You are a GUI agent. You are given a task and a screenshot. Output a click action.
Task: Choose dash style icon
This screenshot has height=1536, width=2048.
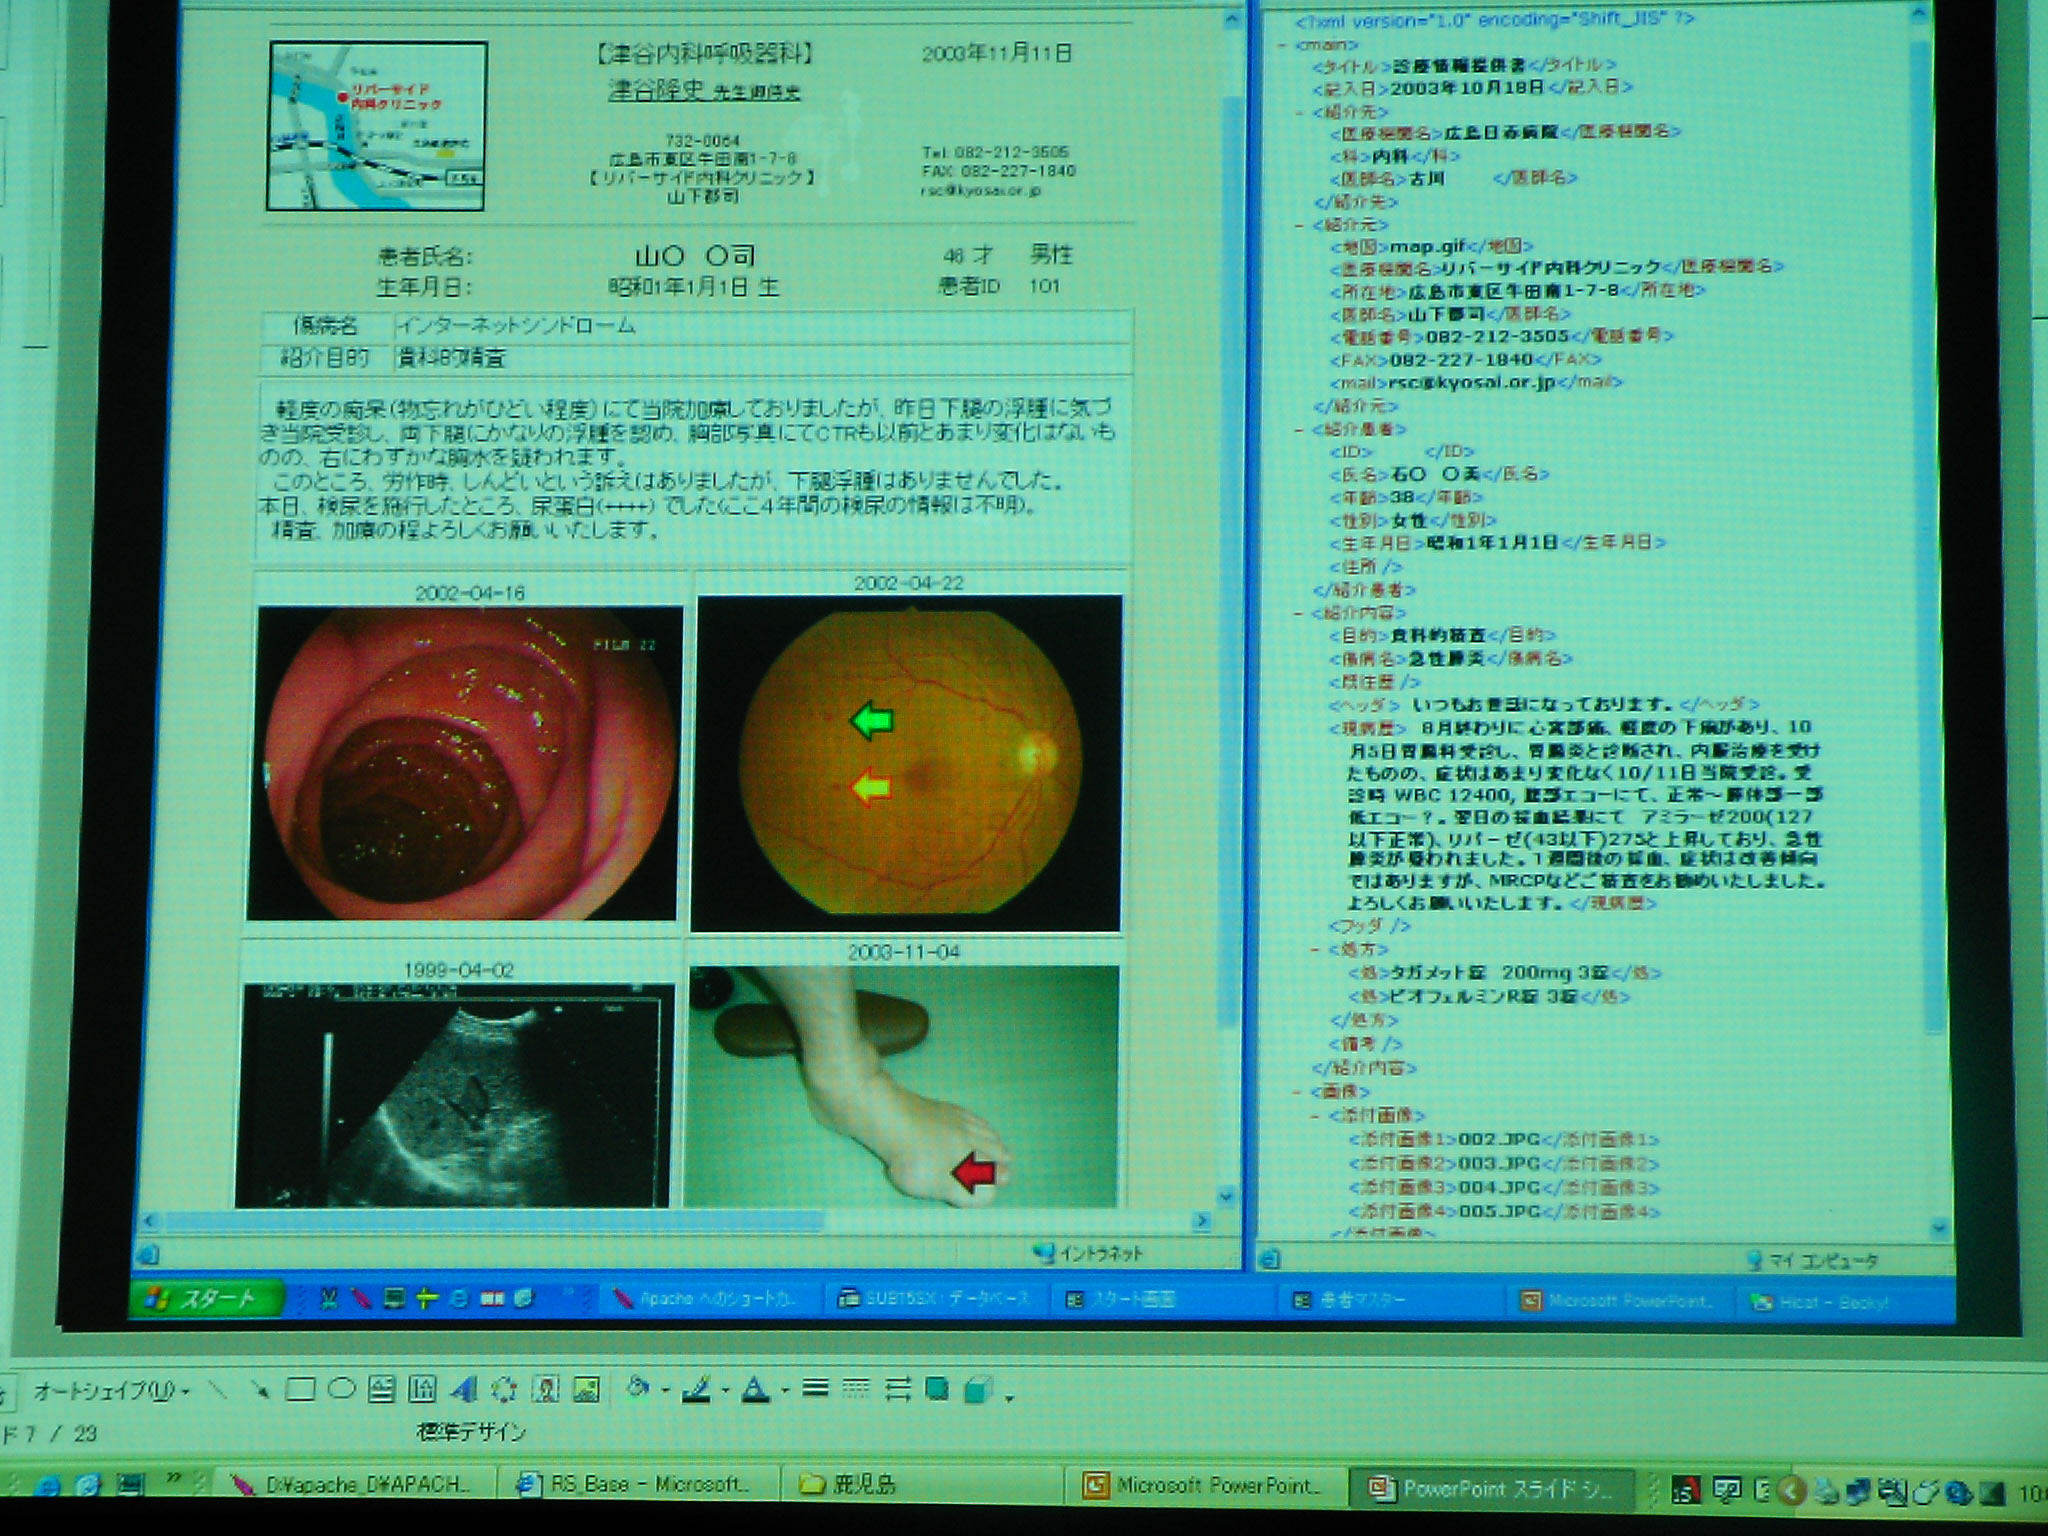pyautogui.click(x=856, y=1389)
